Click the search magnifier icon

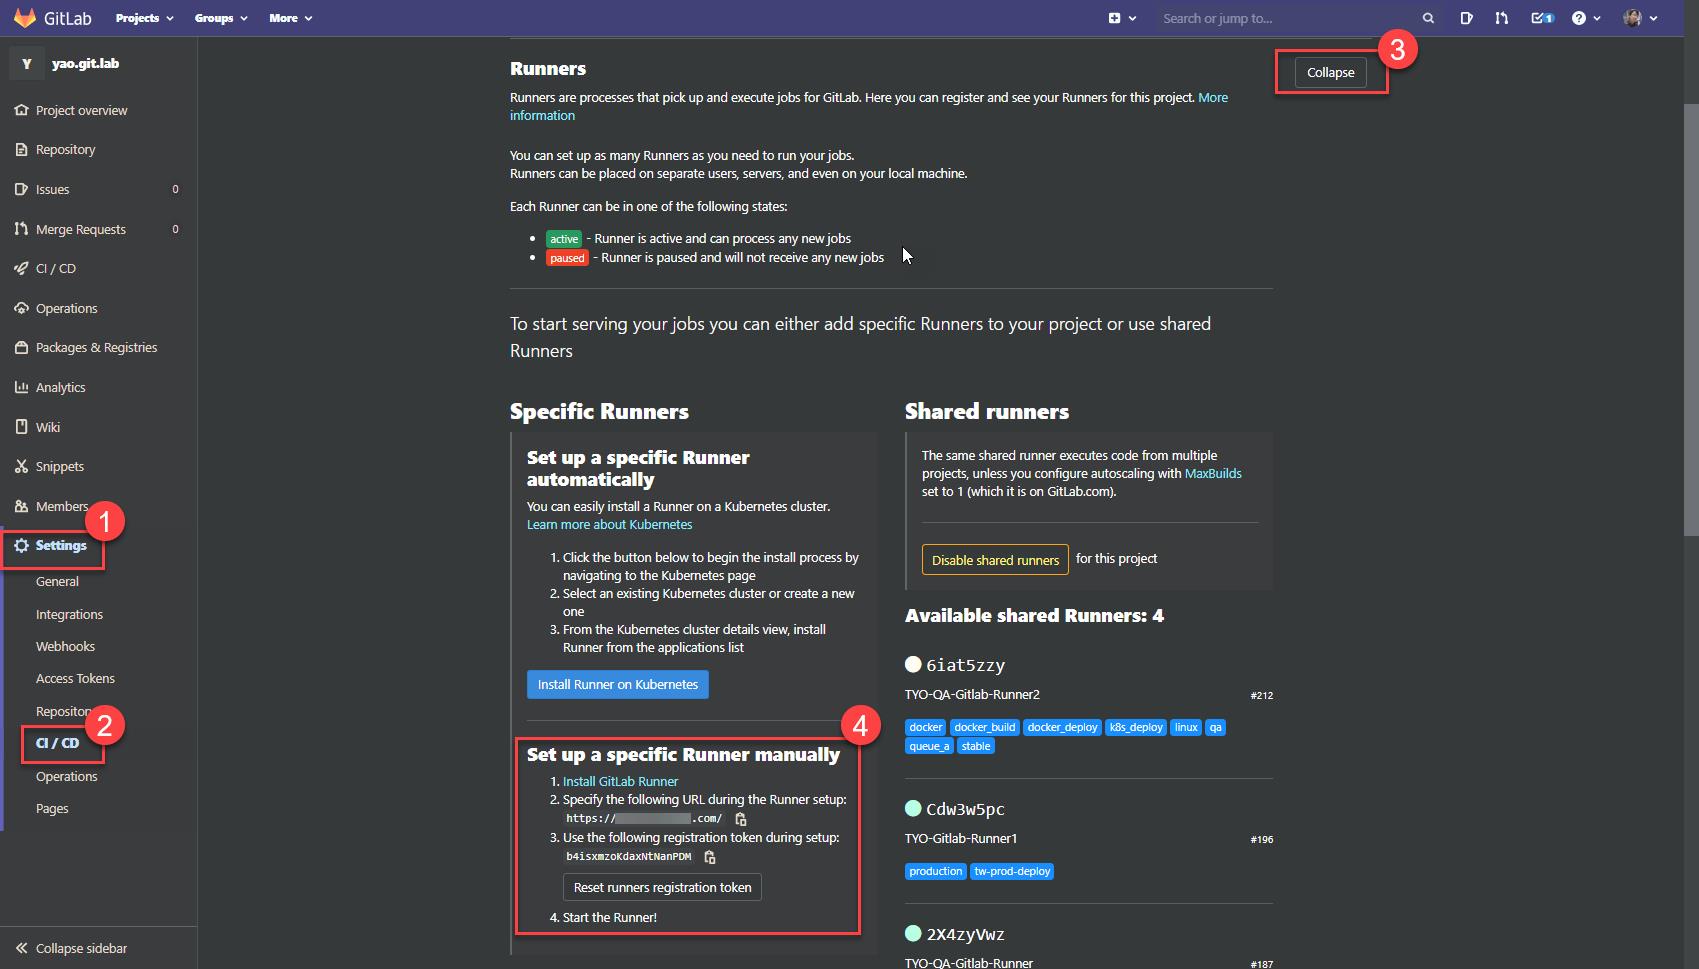pos(1428,18)
